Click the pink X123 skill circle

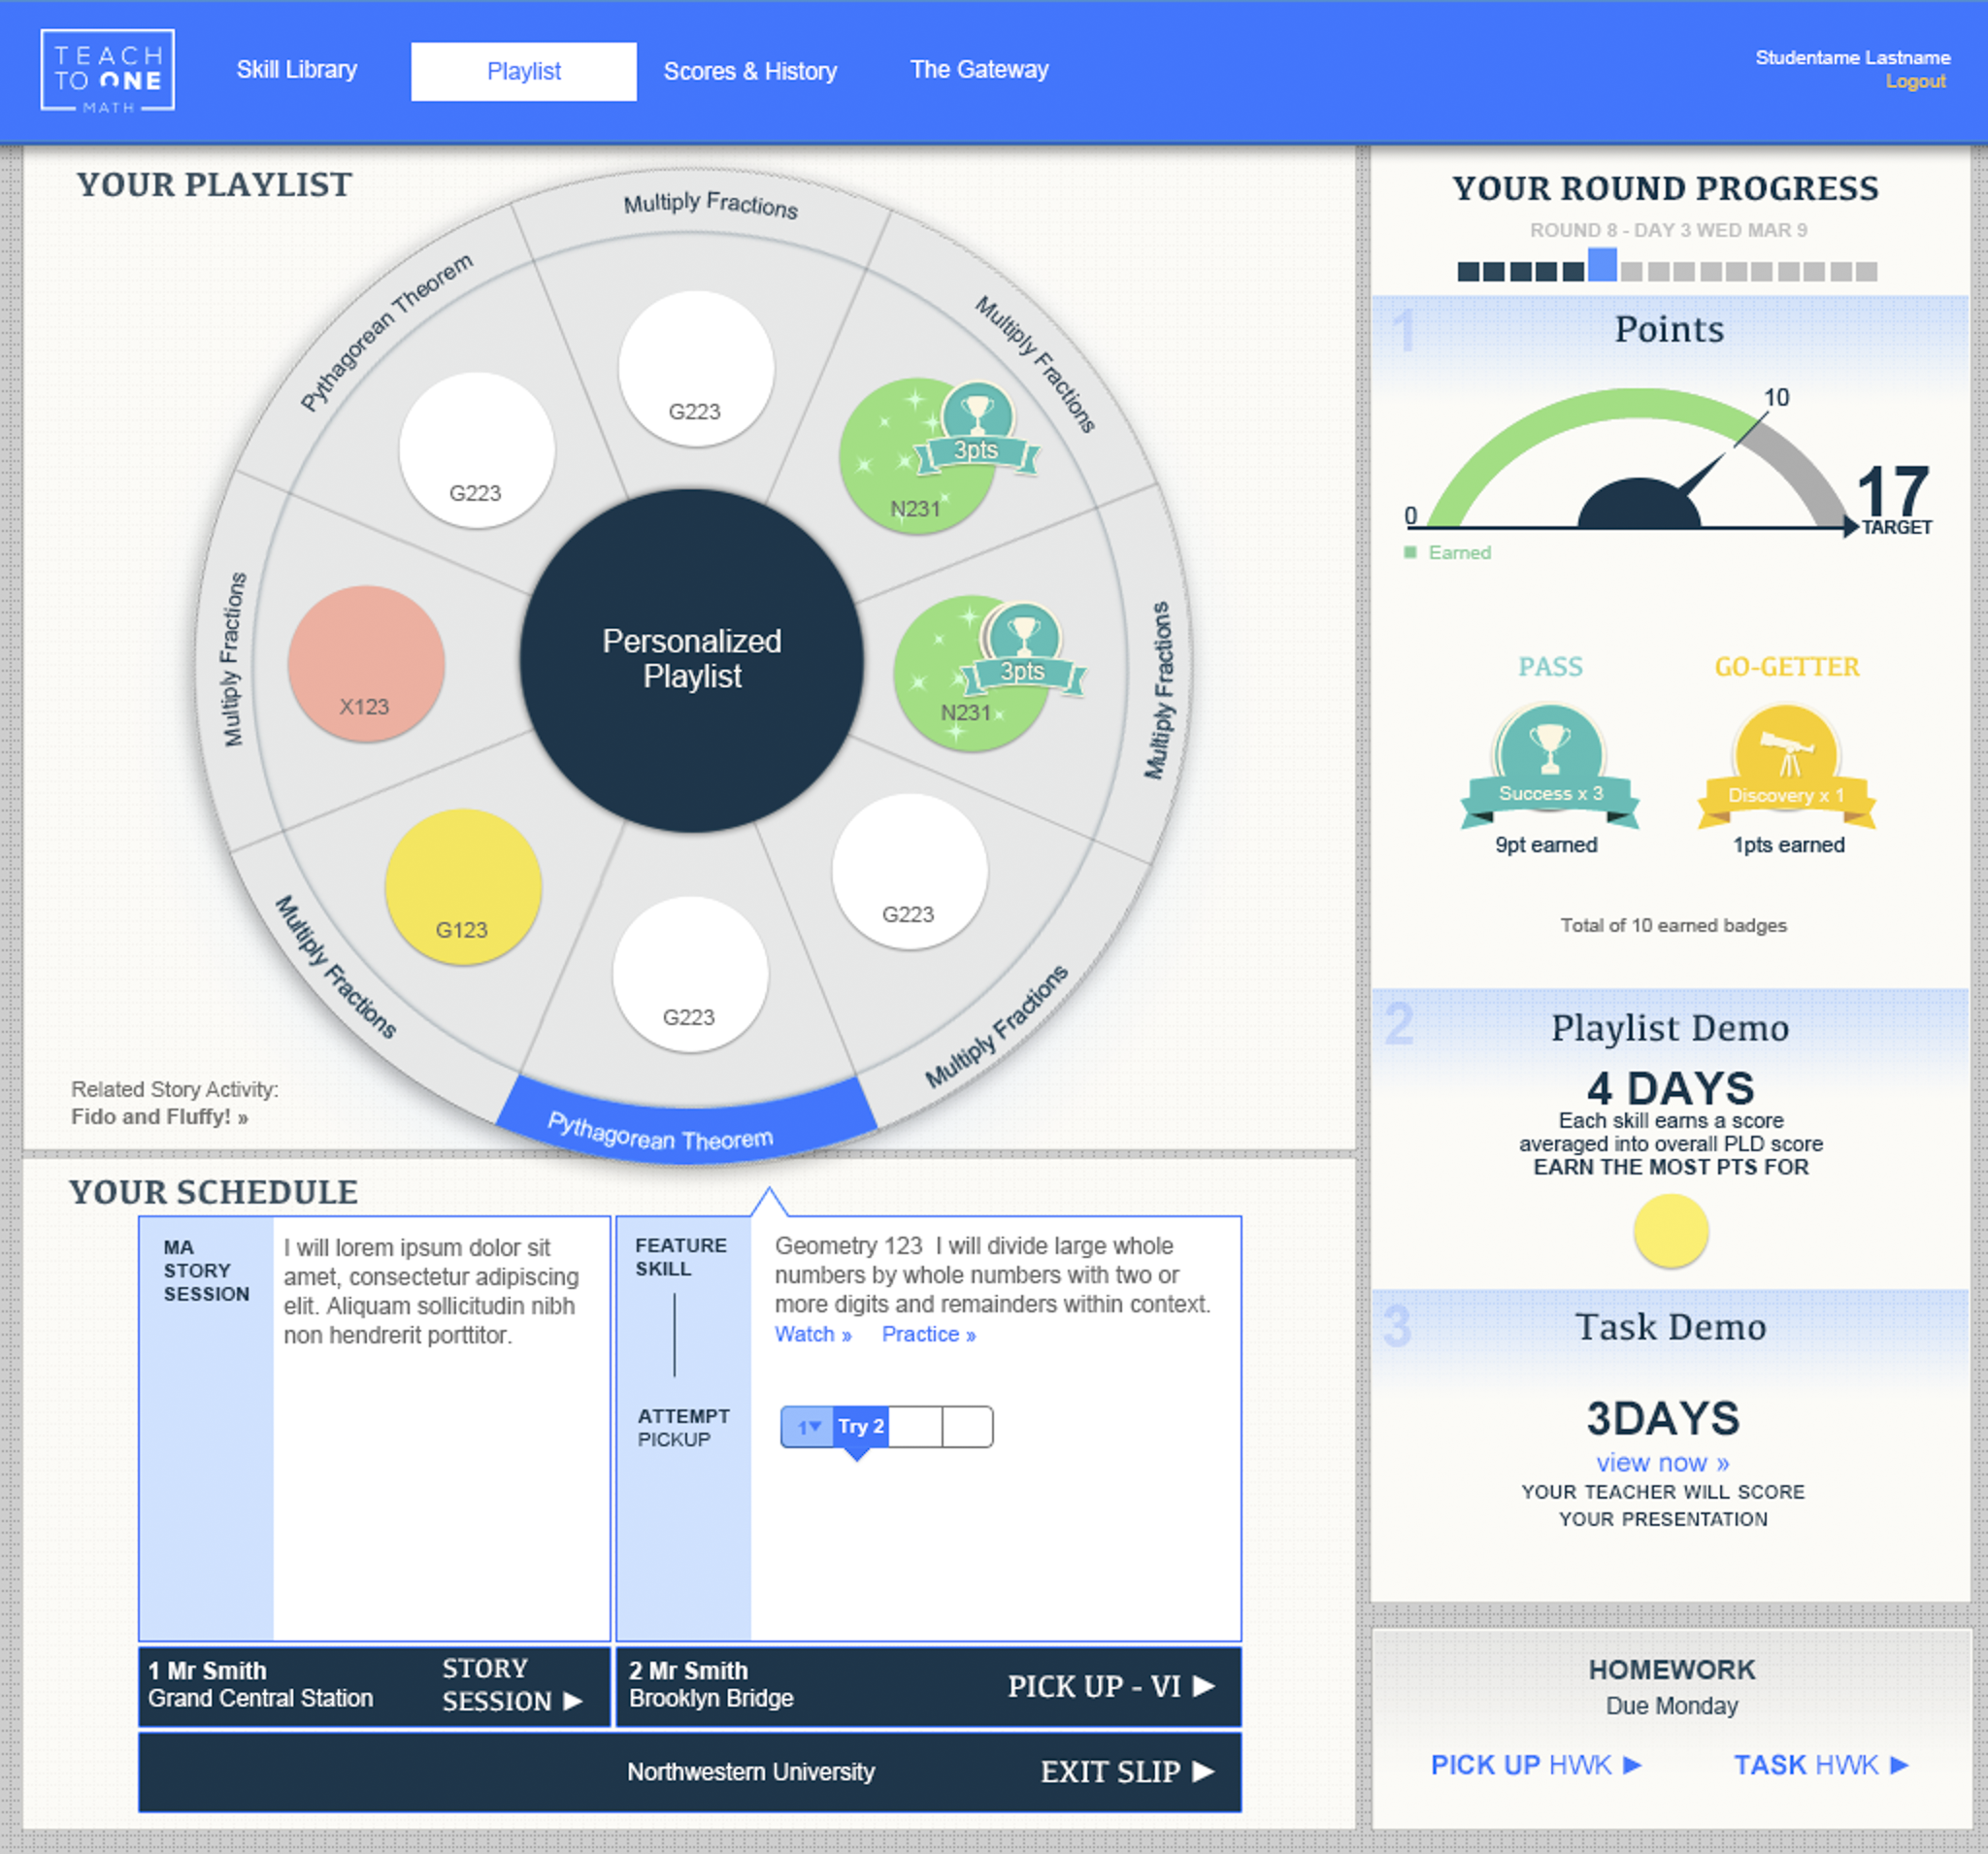pyautogui.click(x=366, y=664)
